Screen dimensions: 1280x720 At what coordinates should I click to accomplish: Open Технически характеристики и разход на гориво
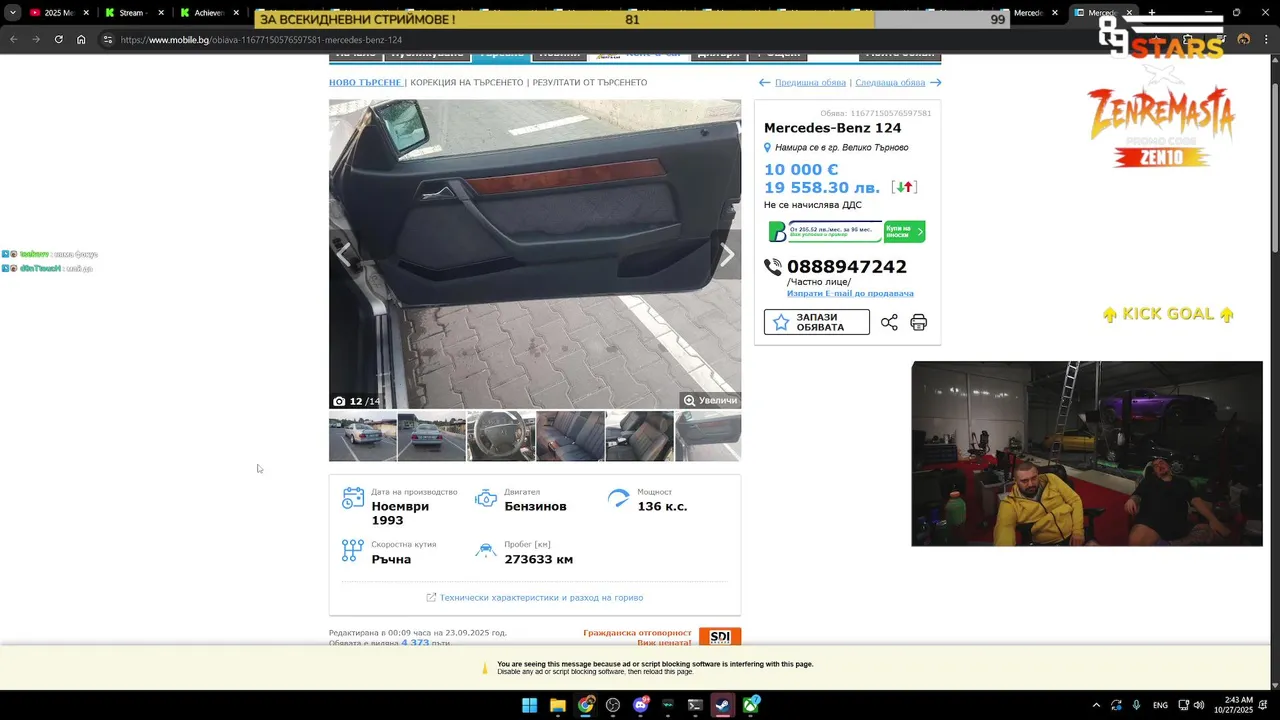pyautogui.click(x=541, y=597)
